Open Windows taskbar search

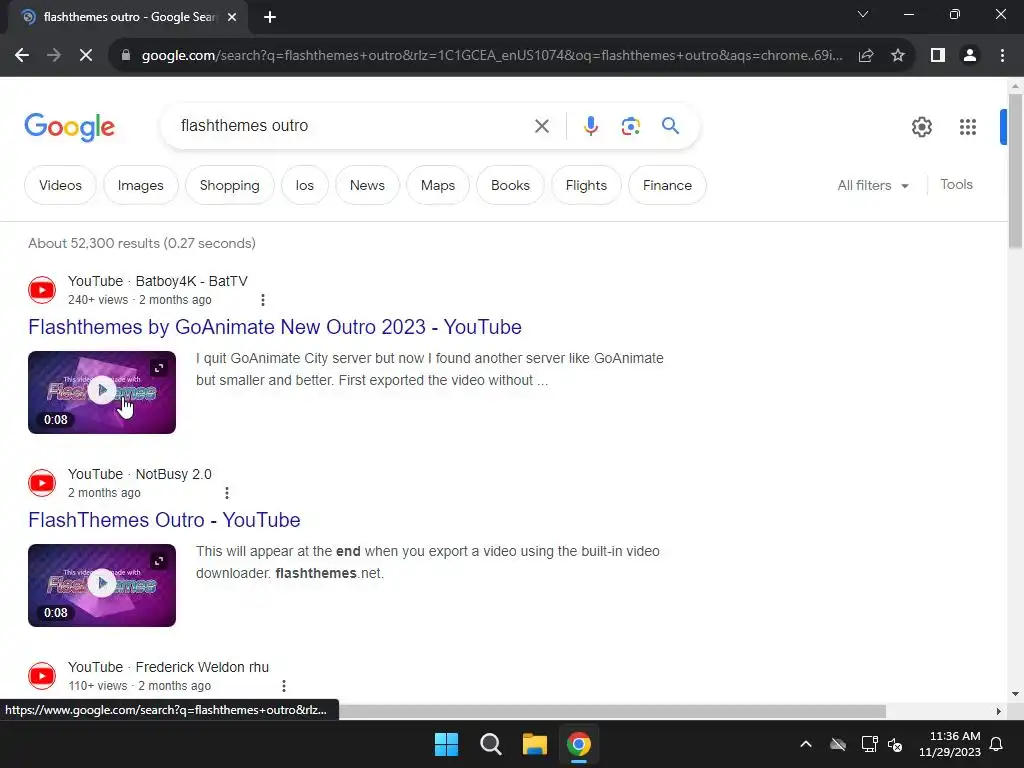pos(490,744)
